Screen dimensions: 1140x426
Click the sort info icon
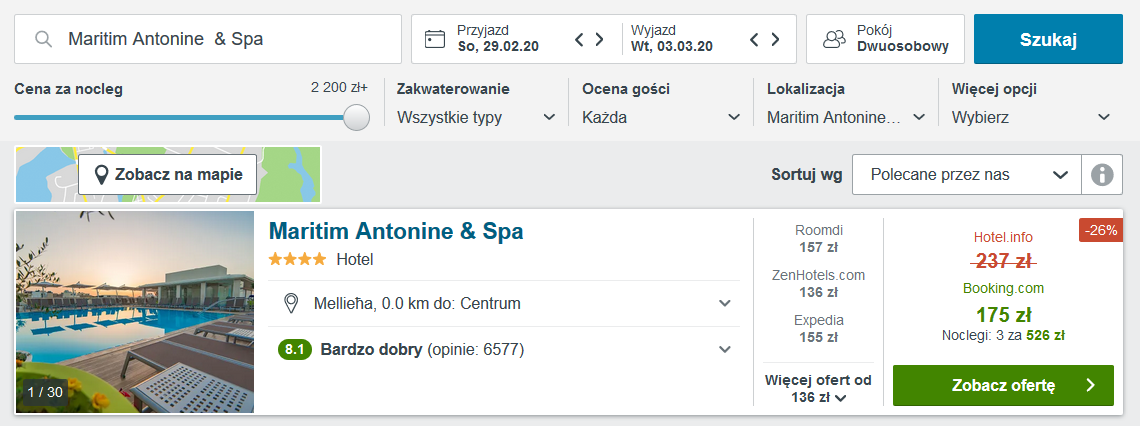(1102, 175)
